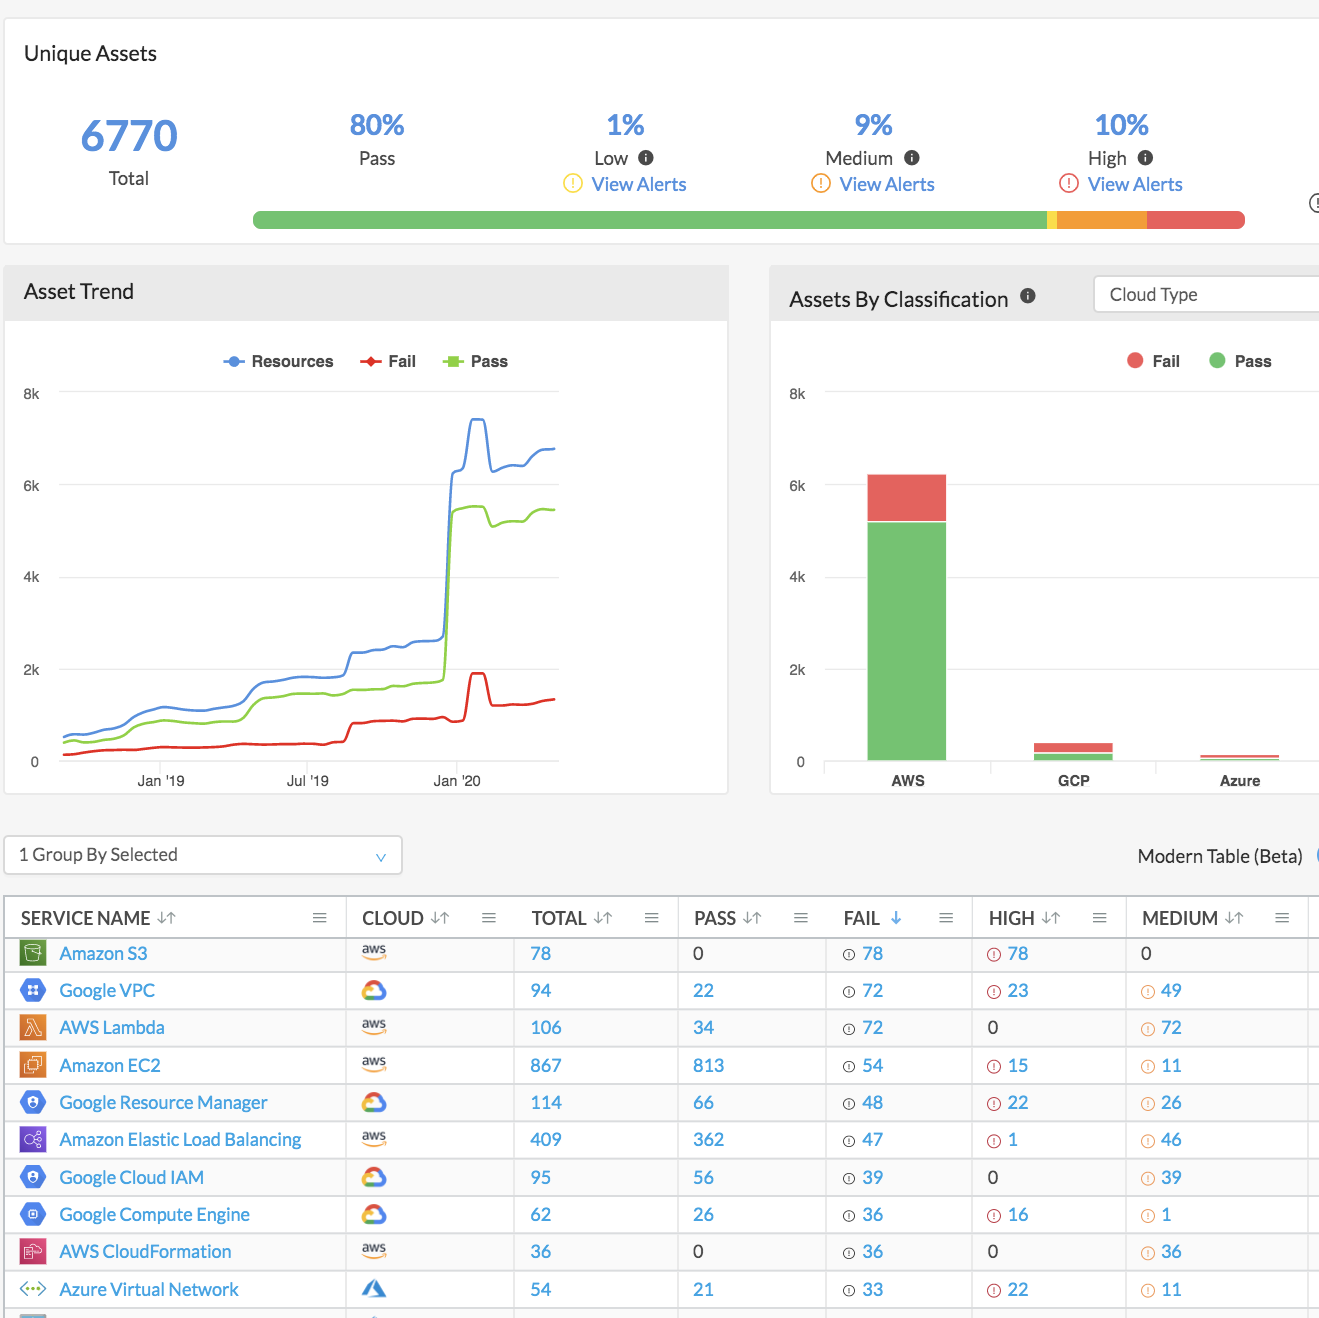The width and height of the screenshot is (1319, 1318).
Task: Open the Amazon S3 service link
Action: coord(103,953)
